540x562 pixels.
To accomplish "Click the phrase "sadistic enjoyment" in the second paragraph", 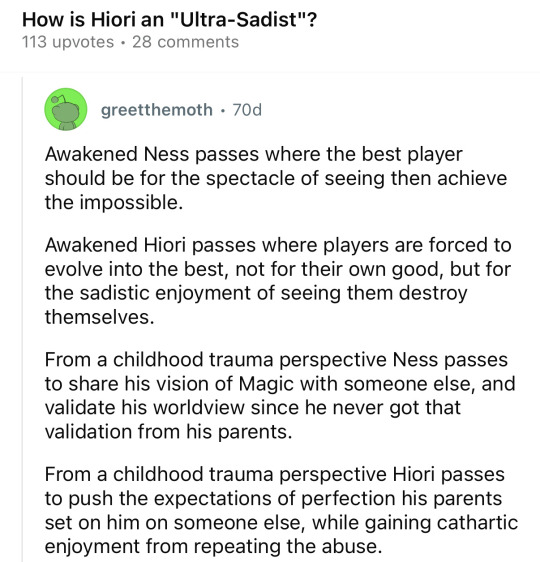I will pyautogui.click(x=165, y=293).
